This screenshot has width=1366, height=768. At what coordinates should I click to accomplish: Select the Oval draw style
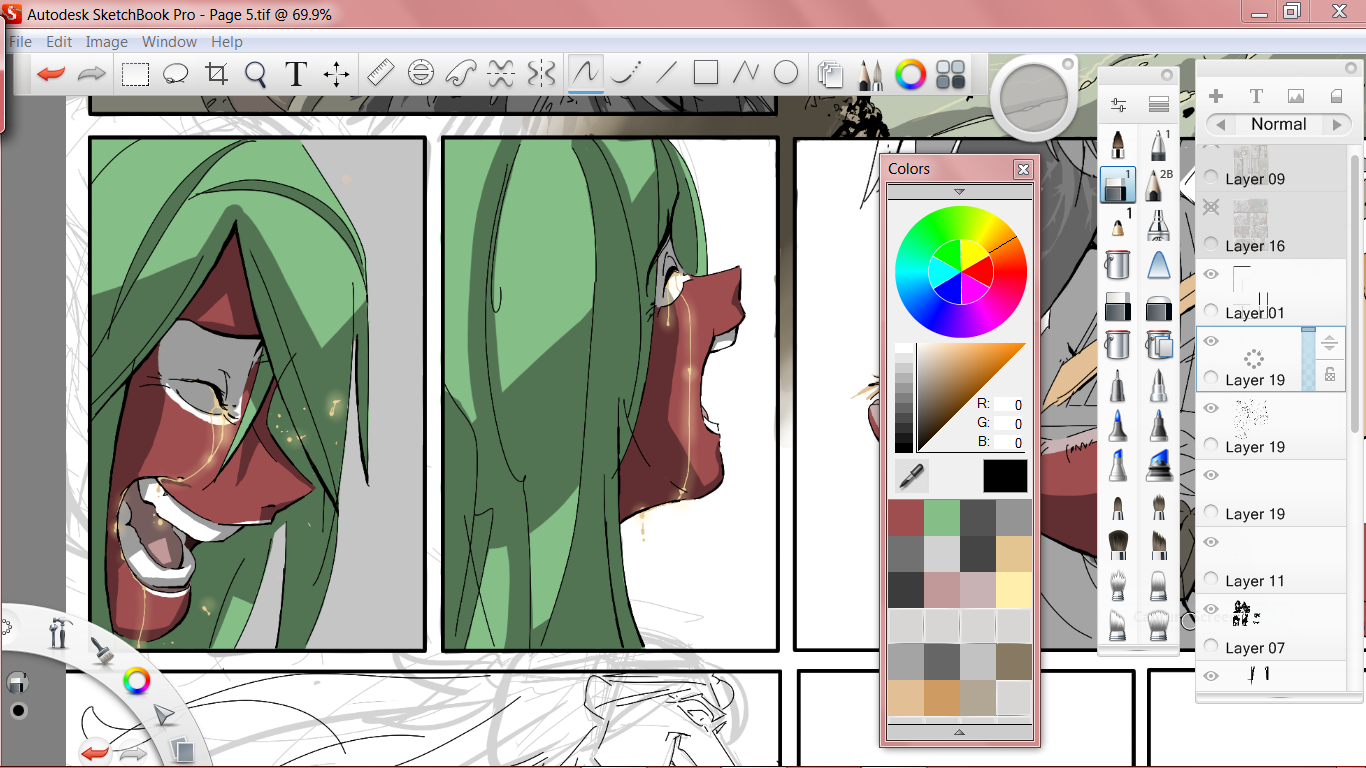[787, 73]
